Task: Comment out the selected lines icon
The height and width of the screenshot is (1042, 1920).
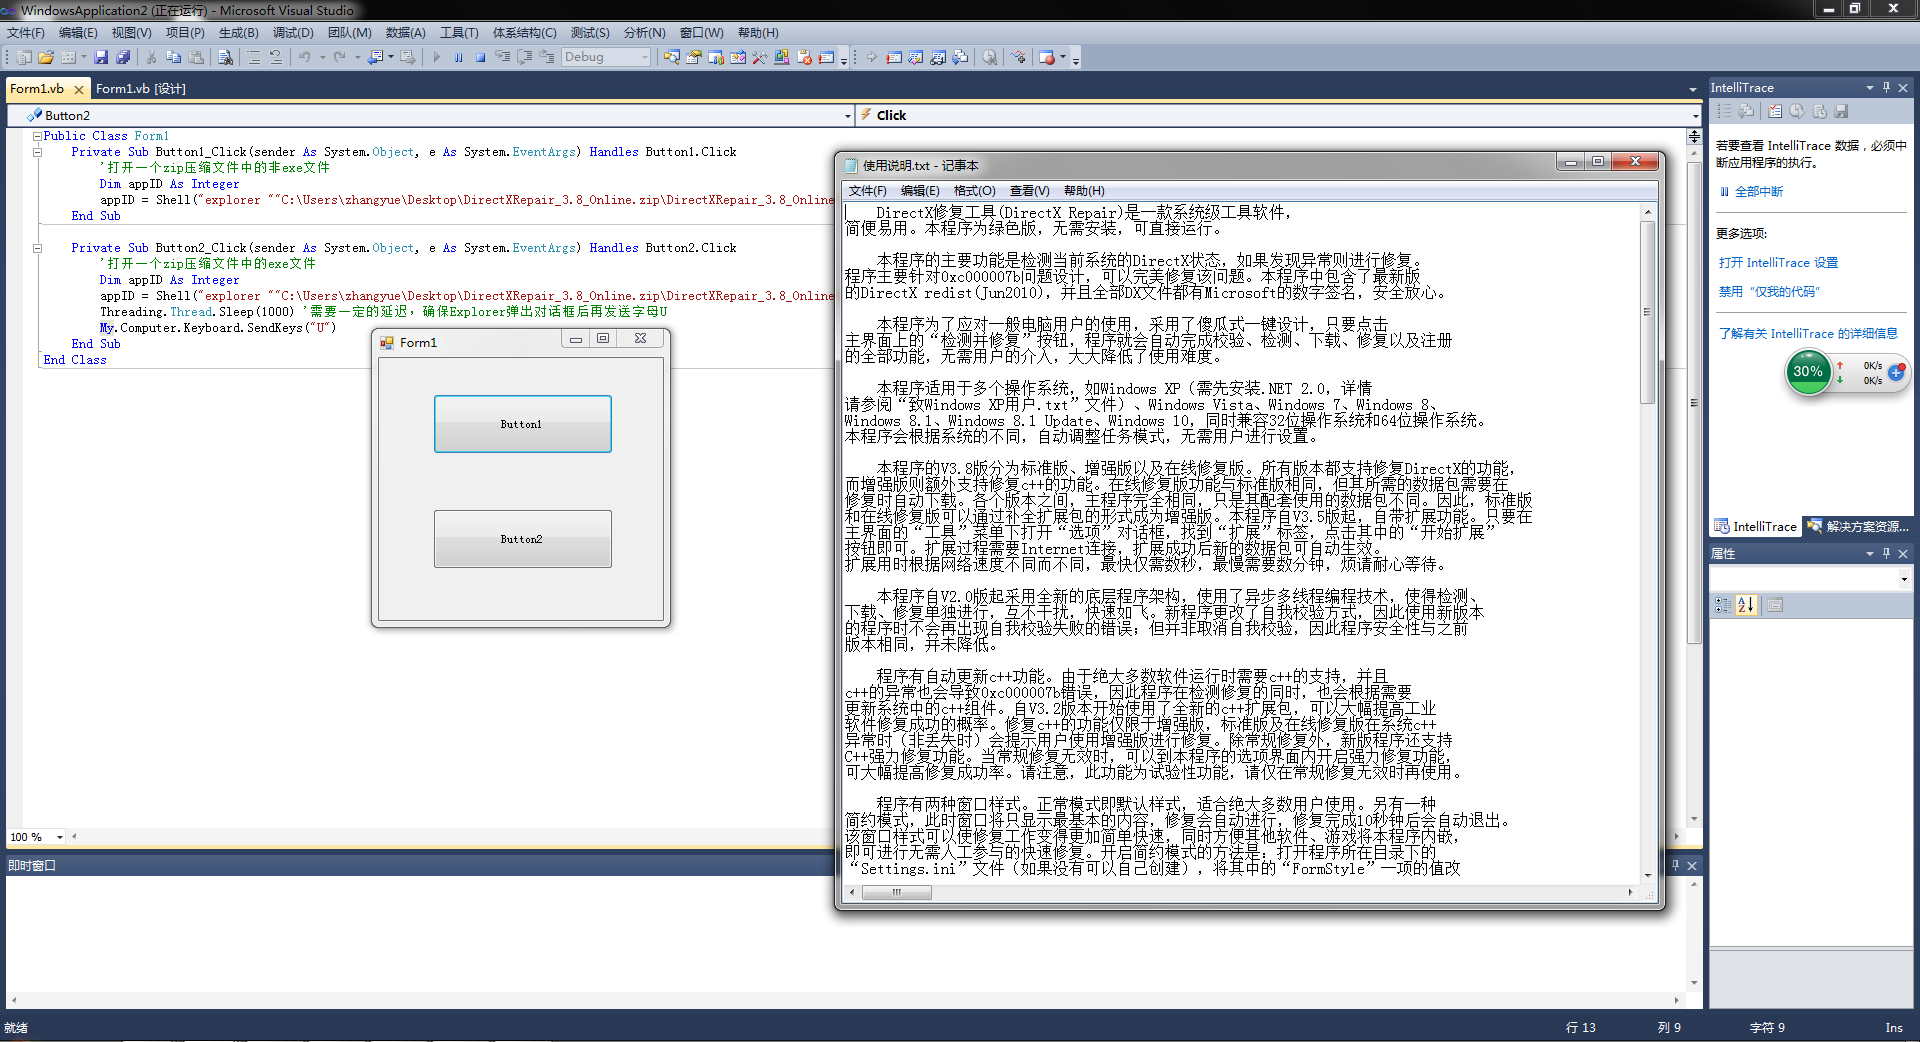Action: click(254, 57)
